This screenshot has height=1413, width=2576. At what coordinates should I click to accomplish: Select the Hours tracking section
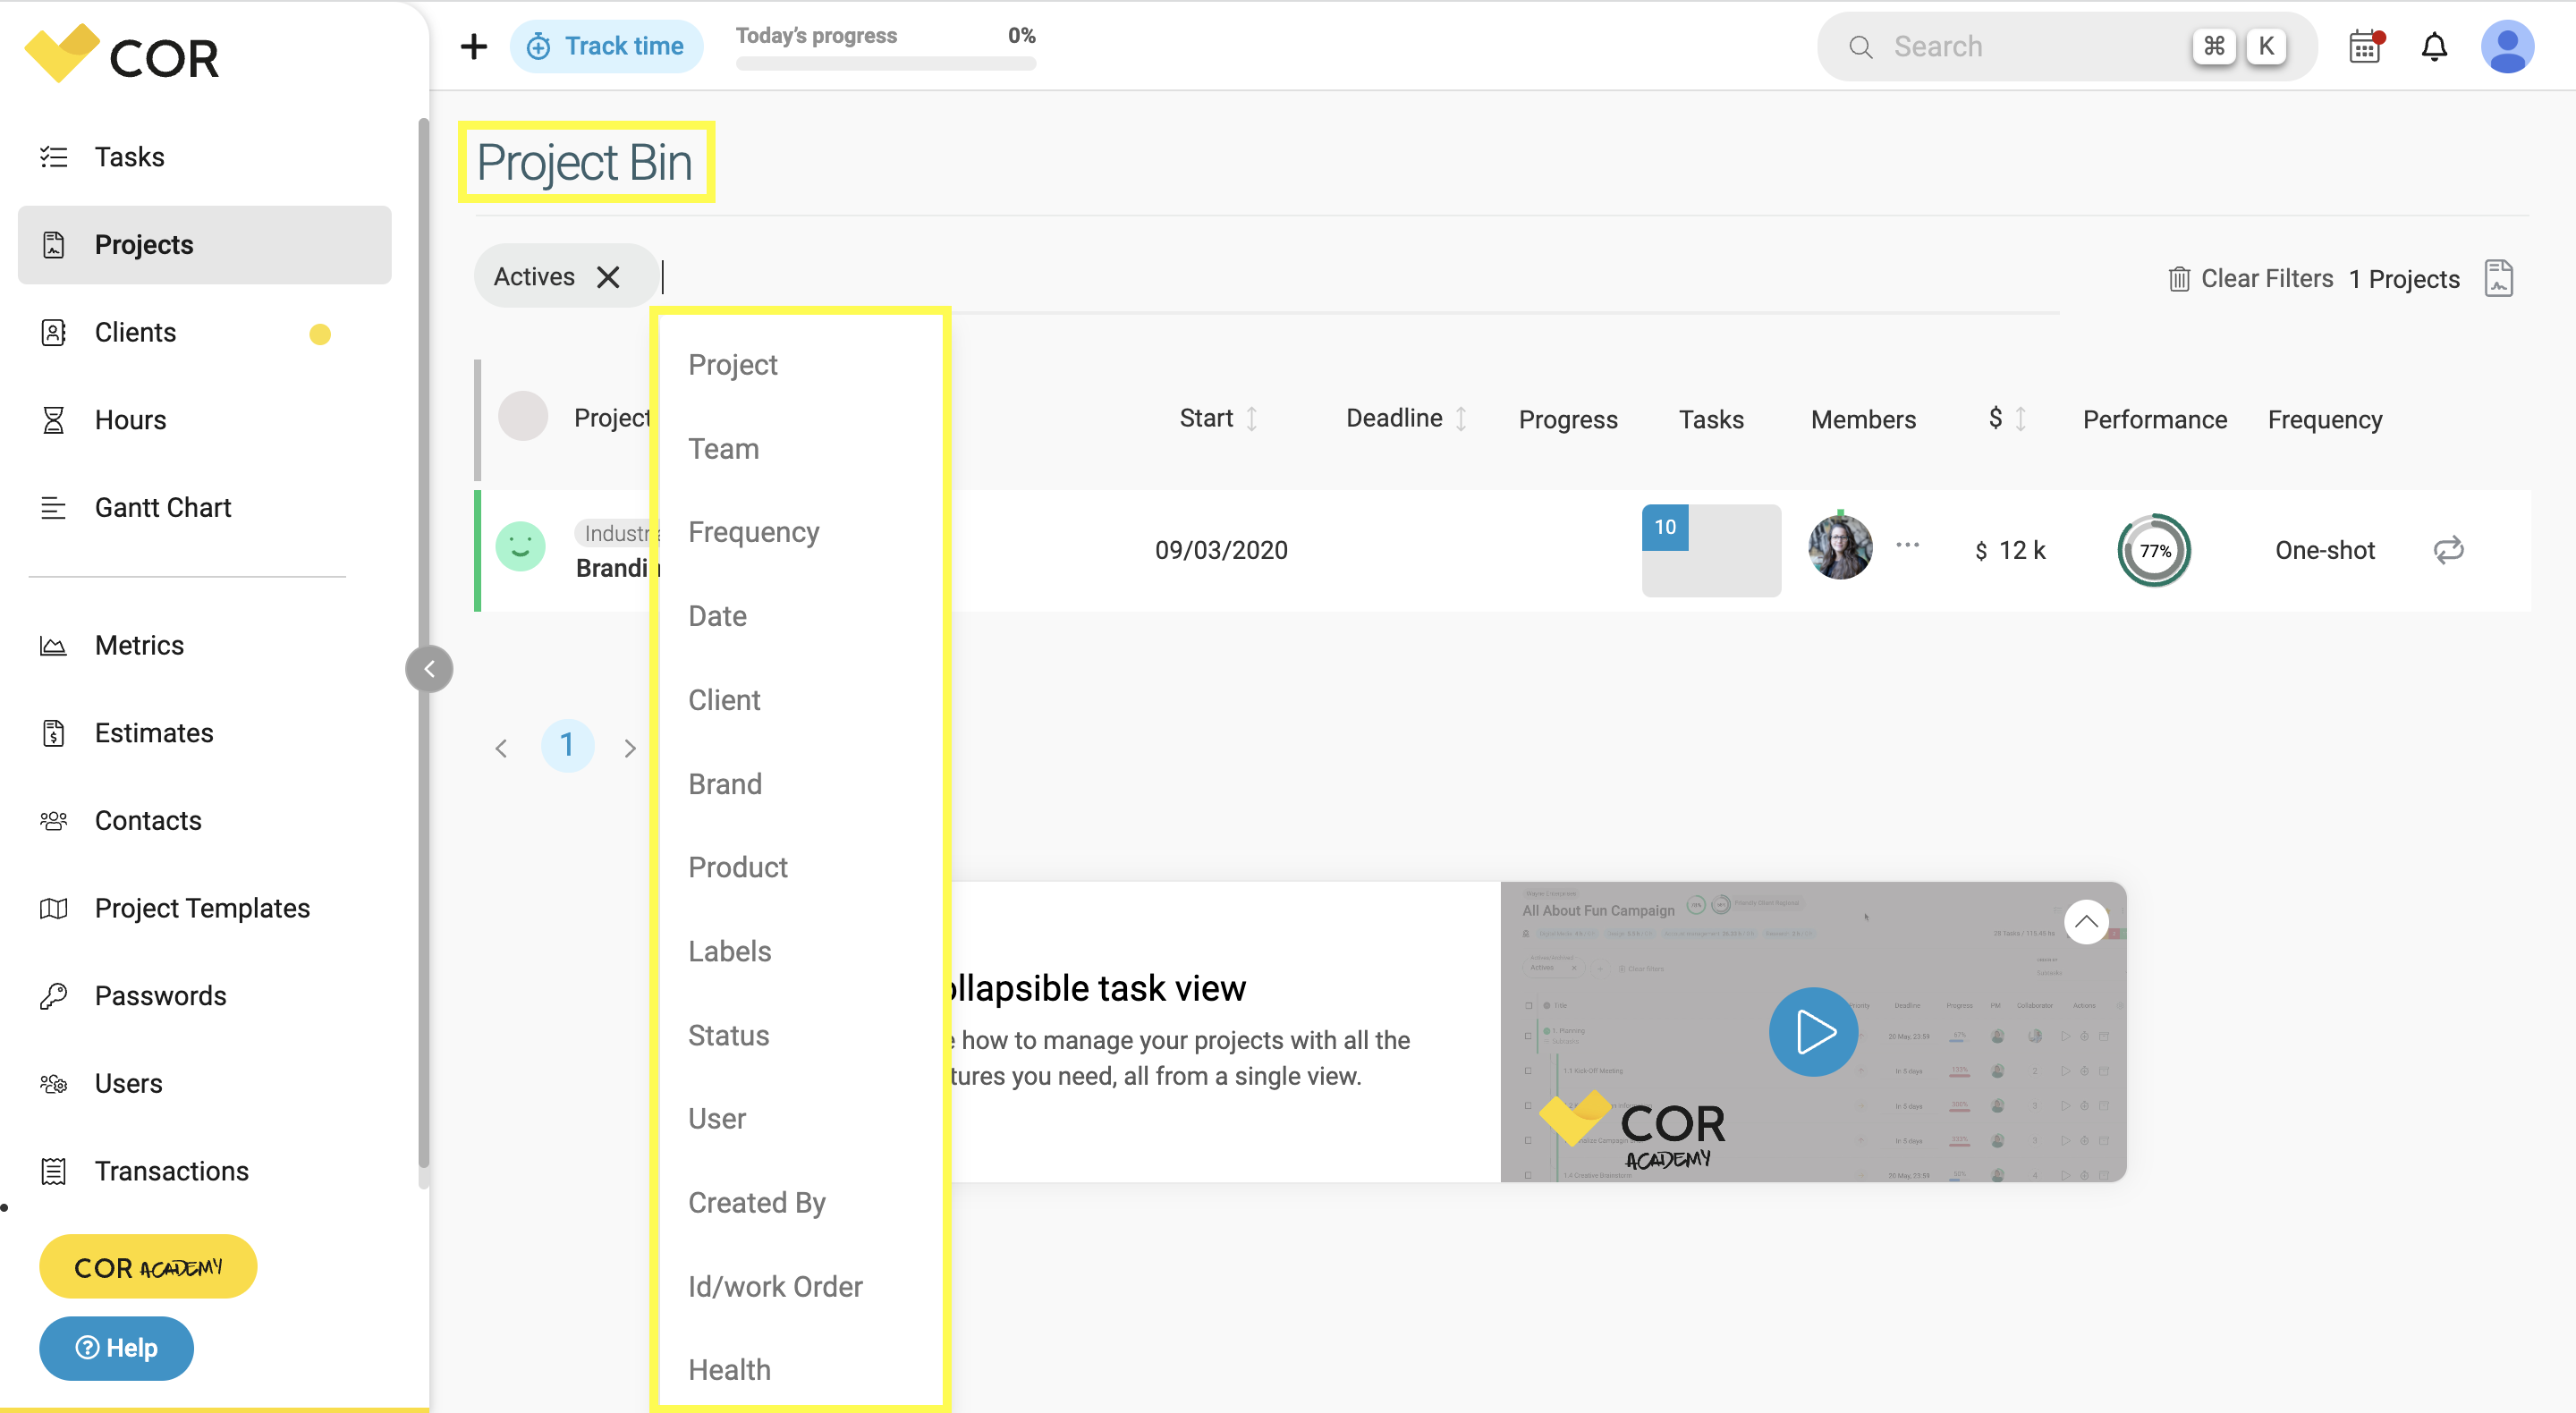coord(130,419)
